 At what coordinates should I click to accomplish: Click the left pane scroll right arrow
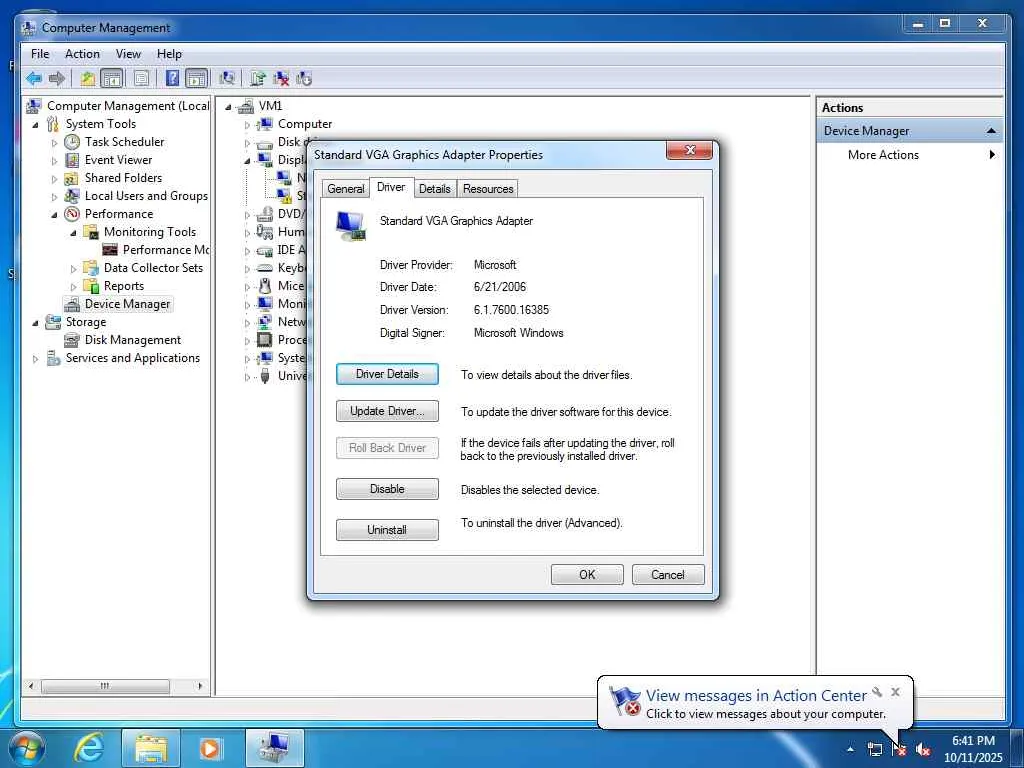coord(200,686)
